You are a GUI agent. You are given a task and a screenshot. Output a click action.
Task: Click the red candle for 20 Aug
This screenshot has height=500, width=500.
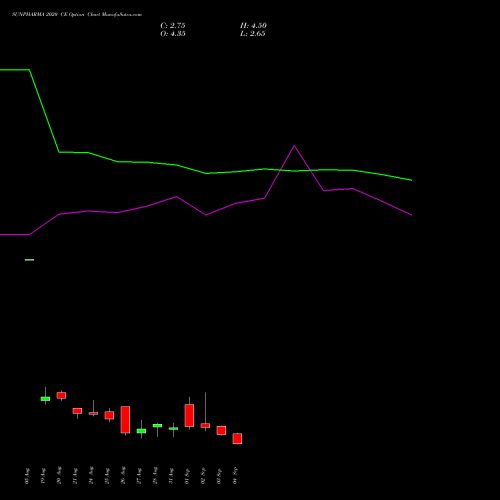click(61, 395)
